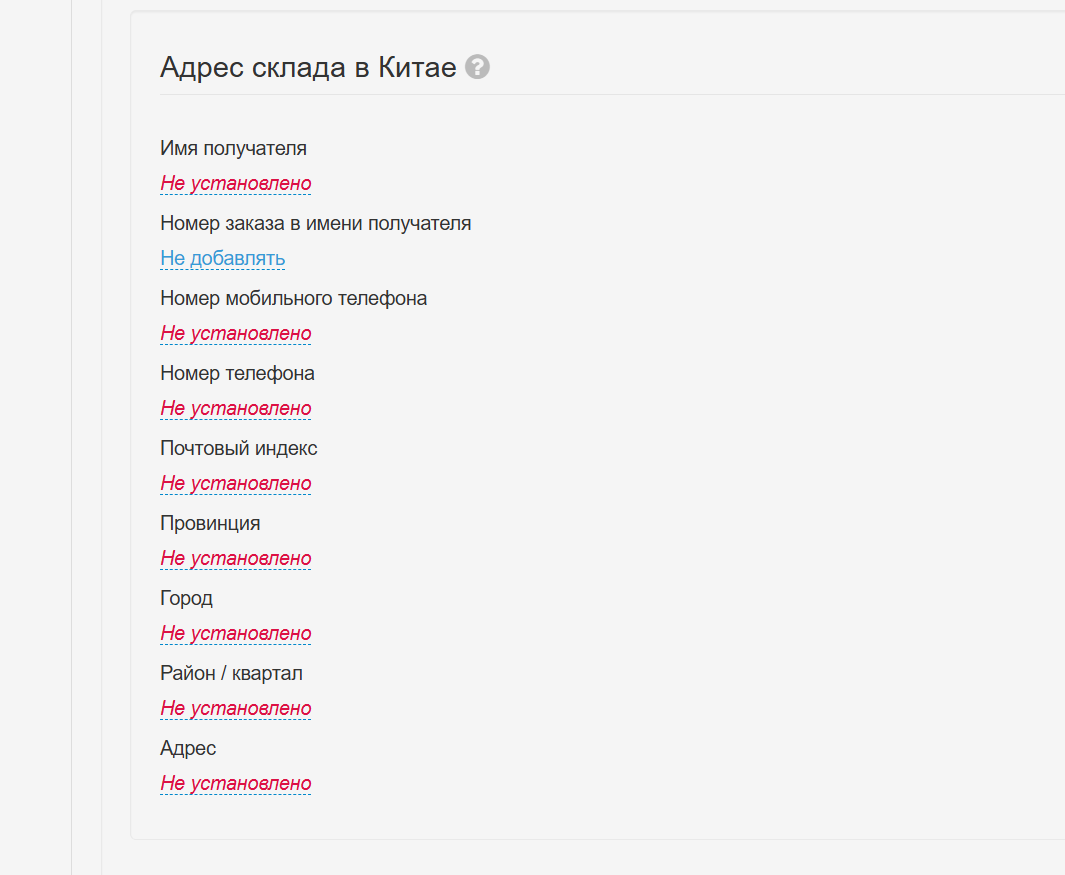Click the Почтовый индекс label
The height and width of the screenshot is (875, 1065).
pos(238,449)
